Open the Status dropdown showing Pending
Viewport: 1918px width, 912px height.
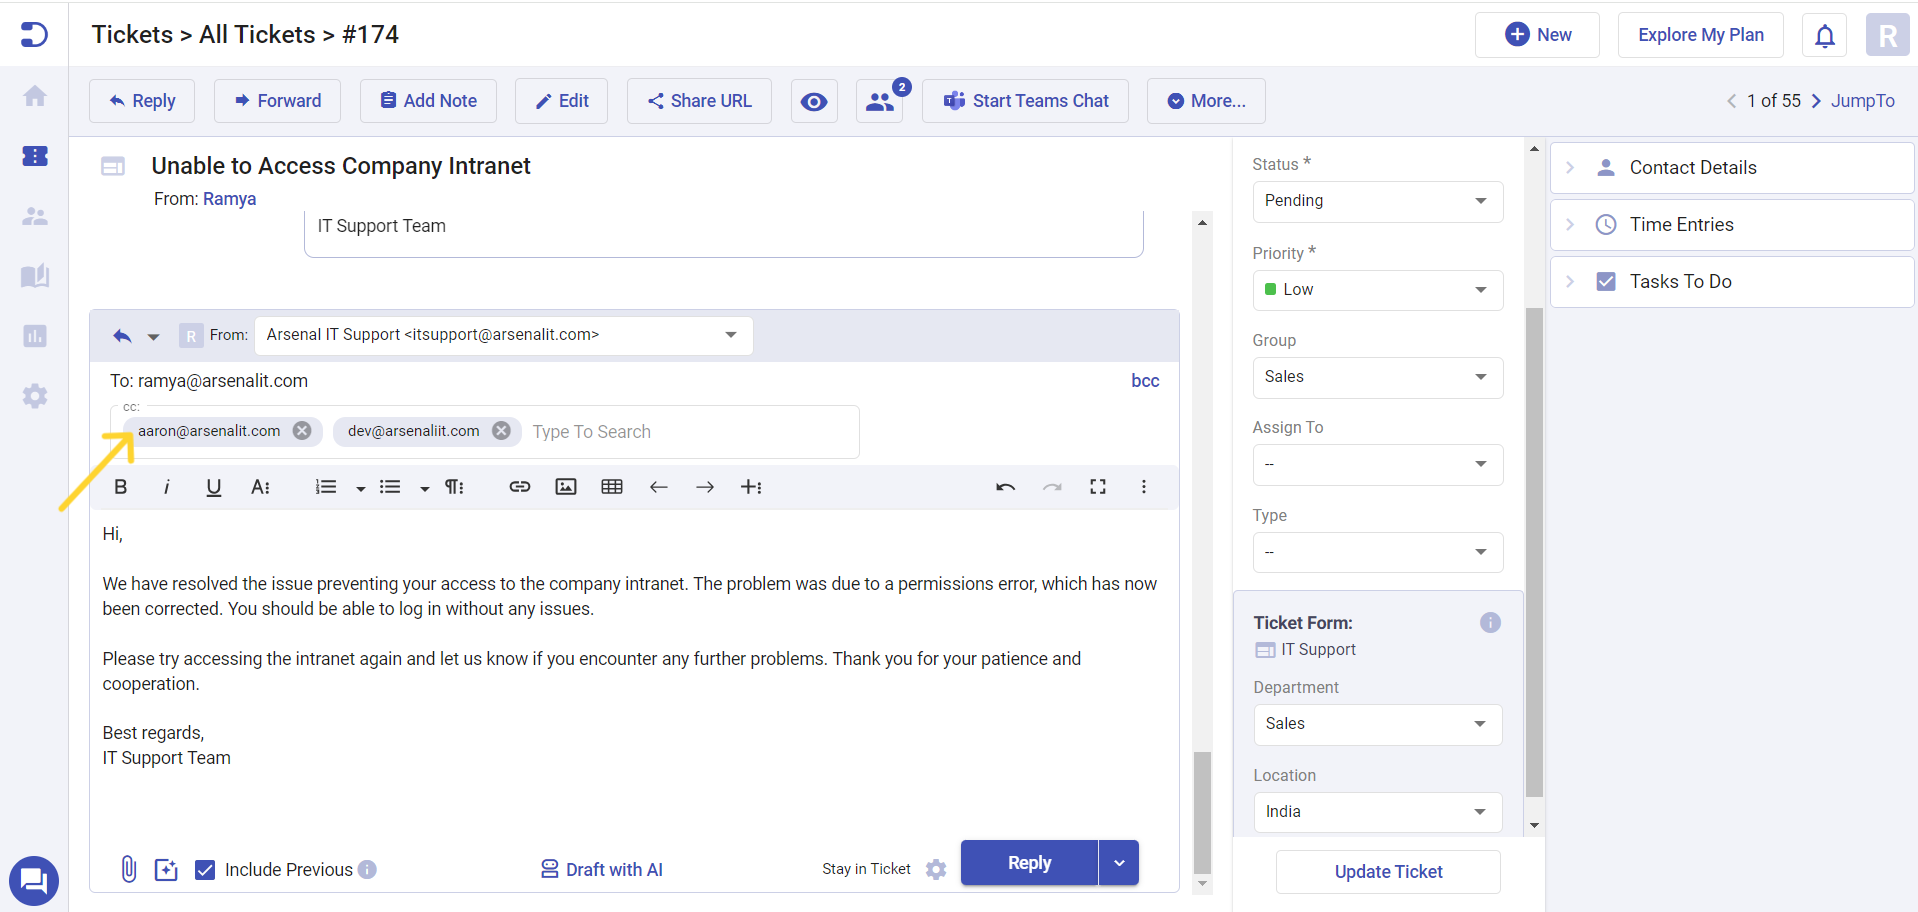tap(1377, 201)
